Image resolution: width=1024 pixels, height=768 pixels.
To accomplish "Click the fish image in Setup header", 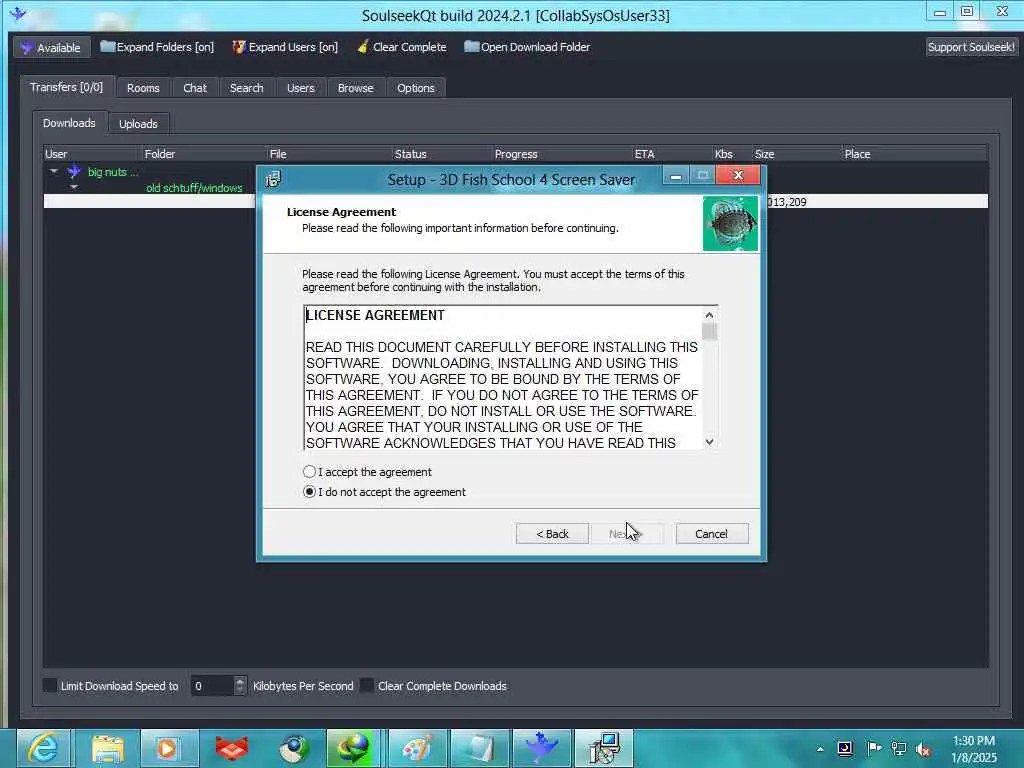I will (x=730, y=223).
